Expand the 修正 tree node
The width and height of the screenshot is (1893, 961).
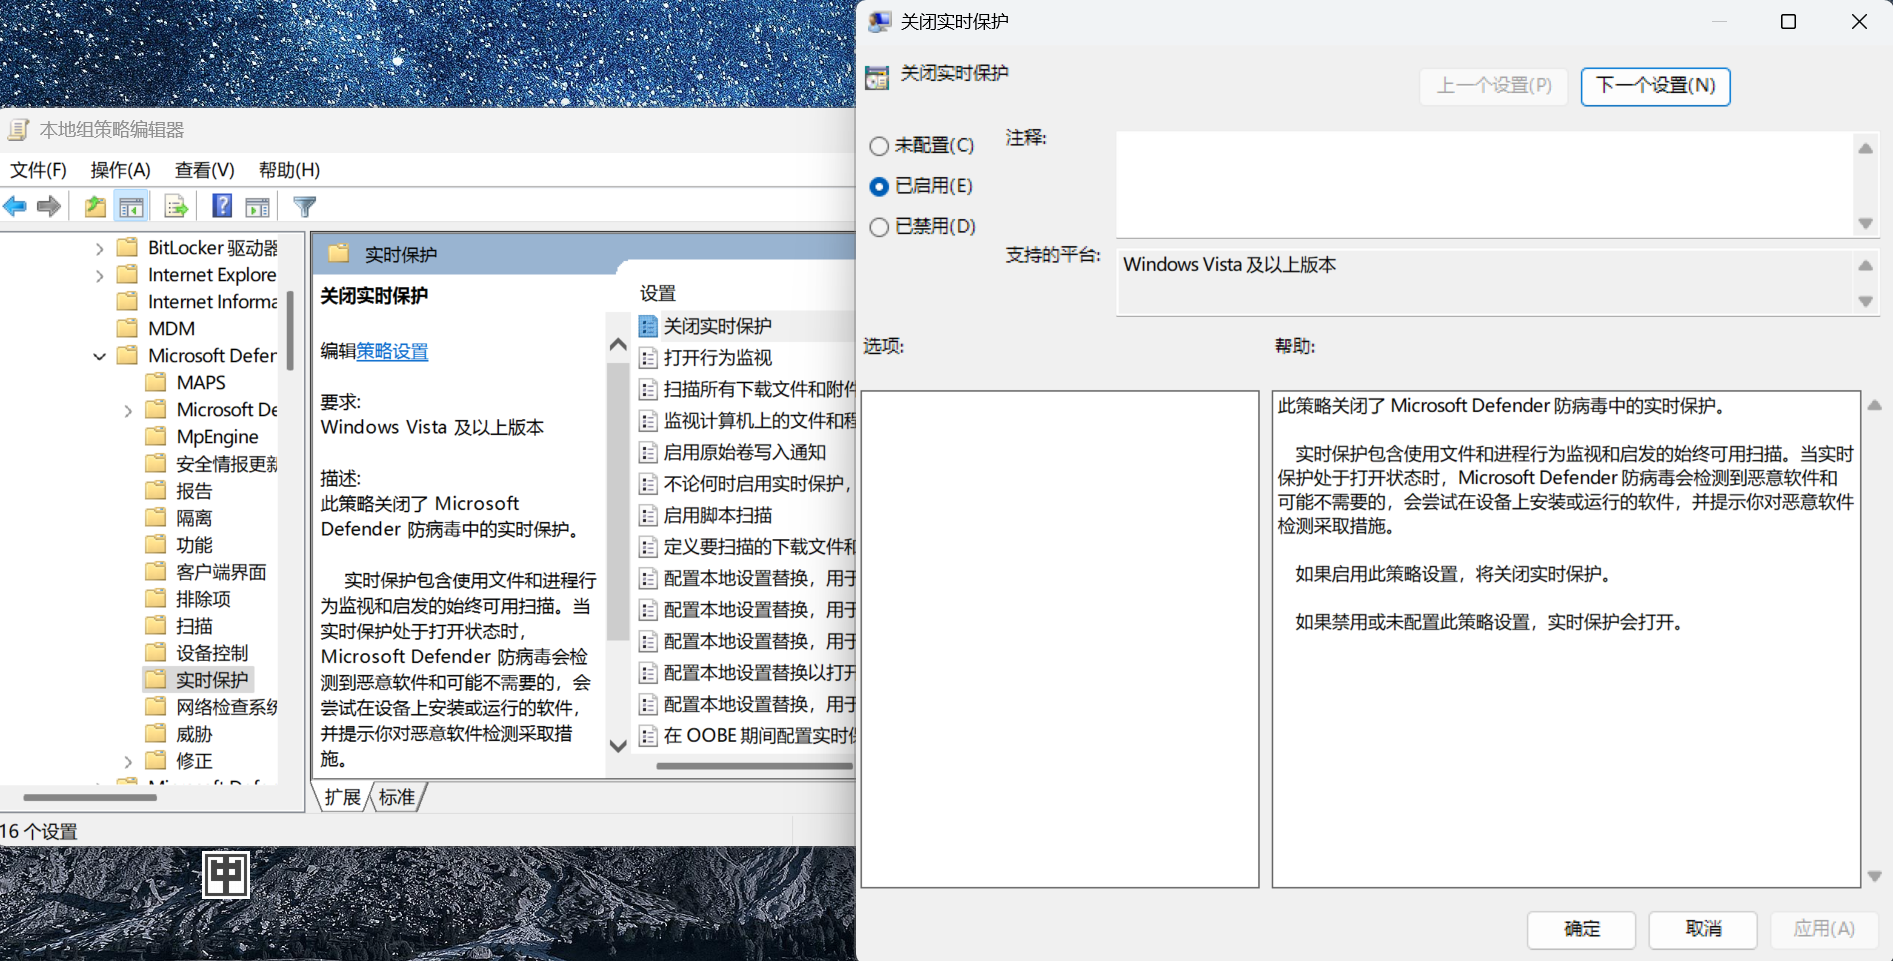point(127,761)
